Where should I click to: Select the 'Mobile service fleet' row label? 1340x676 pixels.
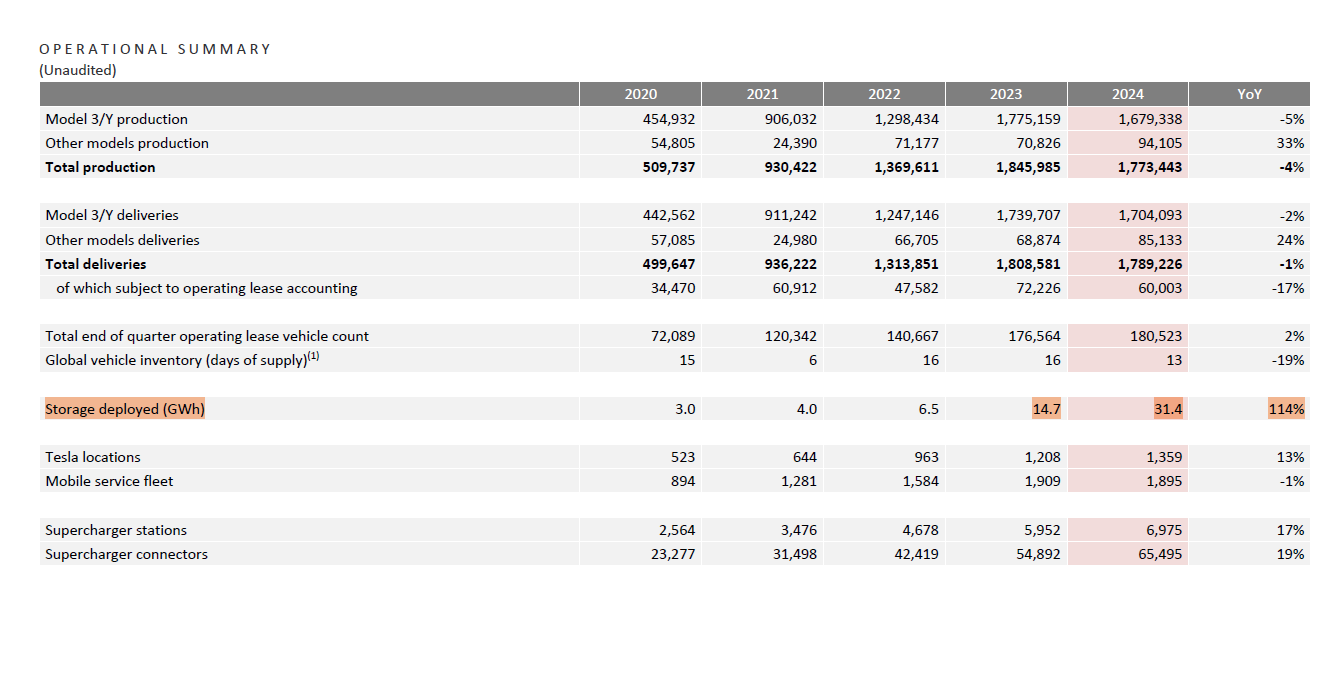(x=109, y=481)
